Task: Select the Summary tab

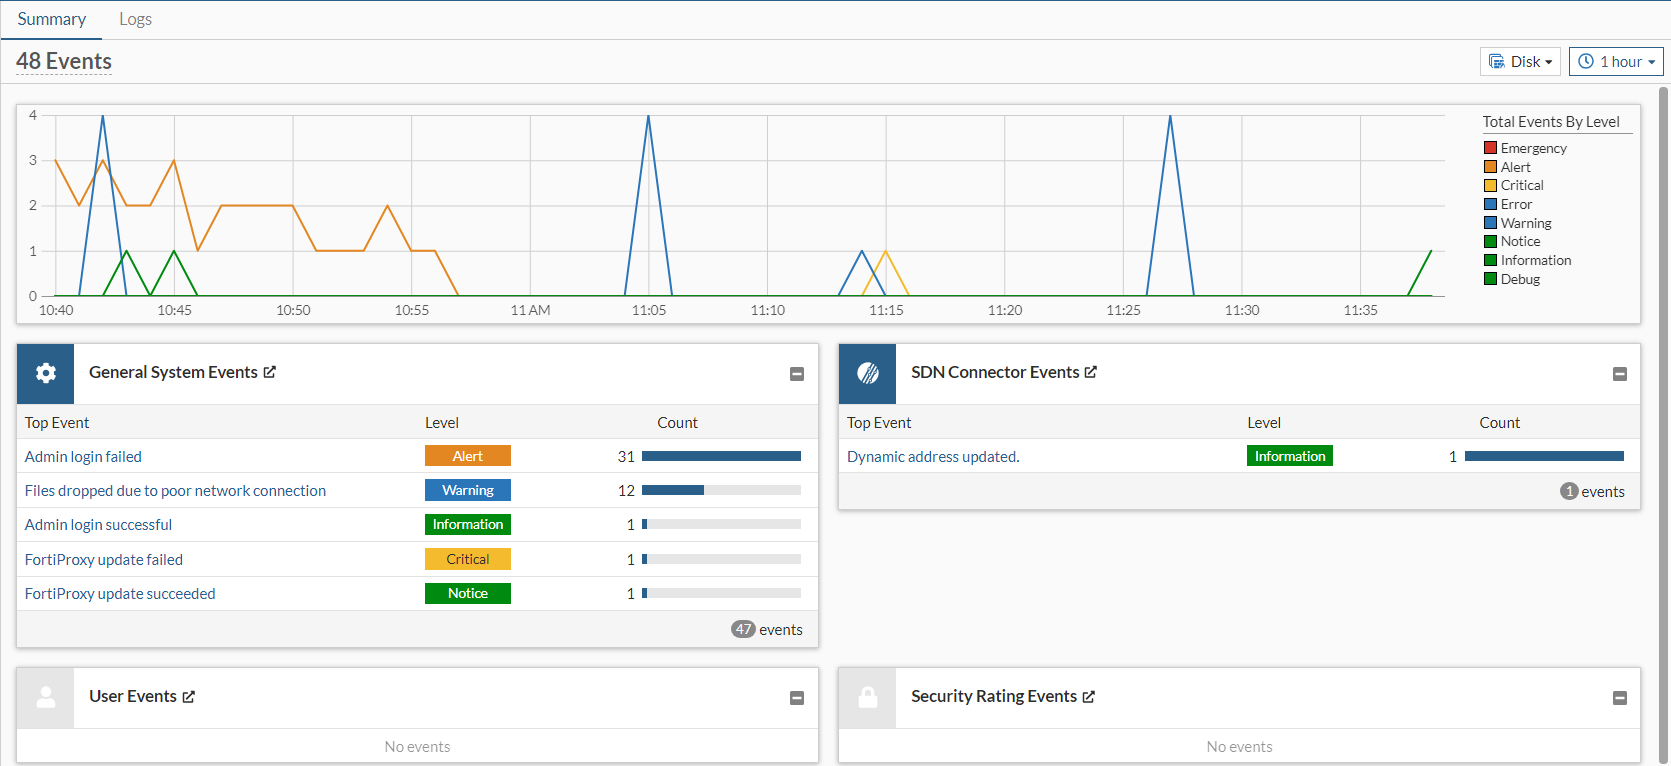Action: click(51, 19)
